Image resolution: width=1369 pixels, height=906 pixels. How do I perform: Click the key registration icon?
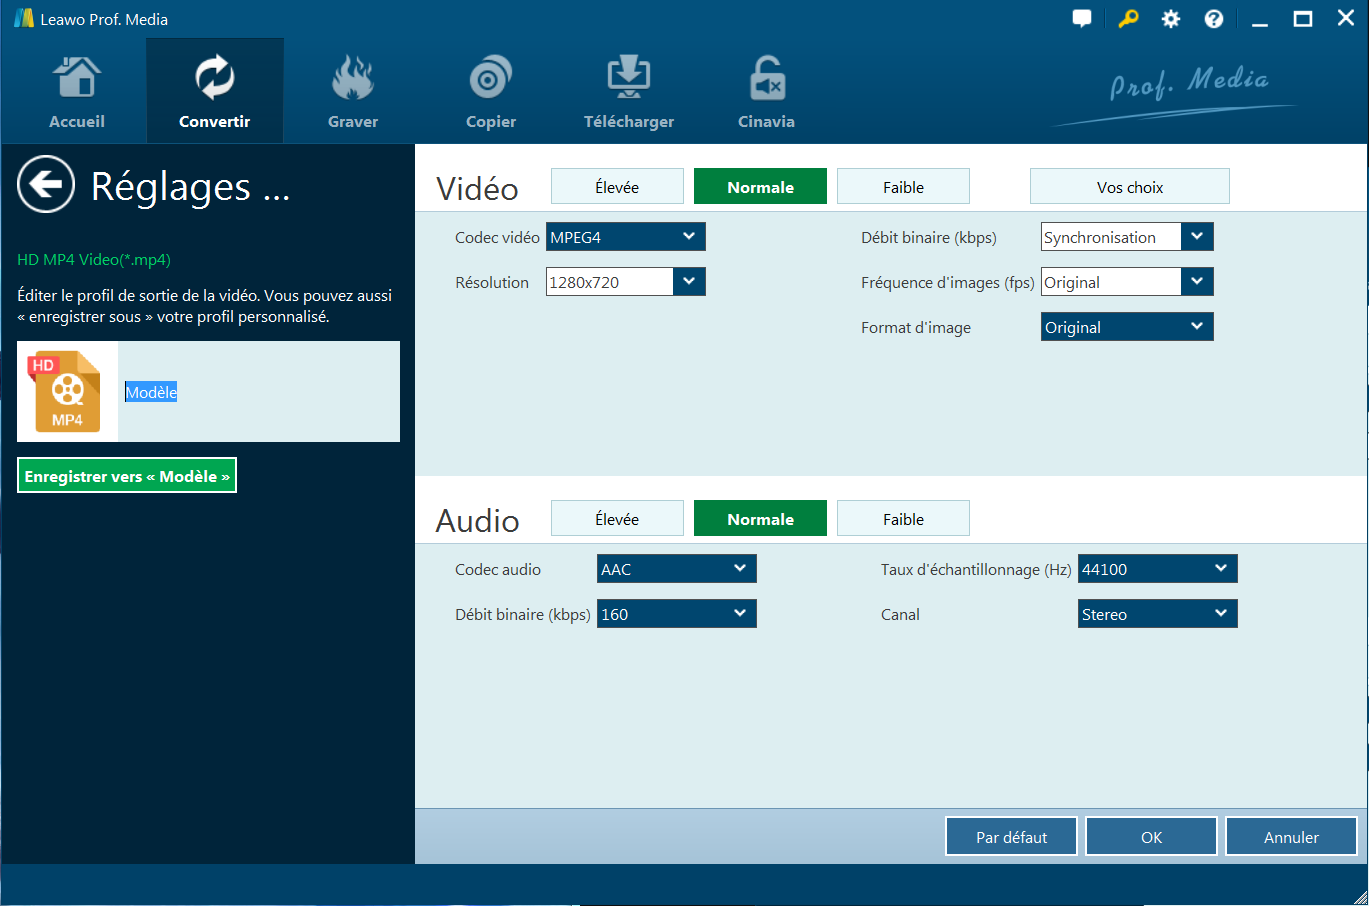pos(1128,19)
